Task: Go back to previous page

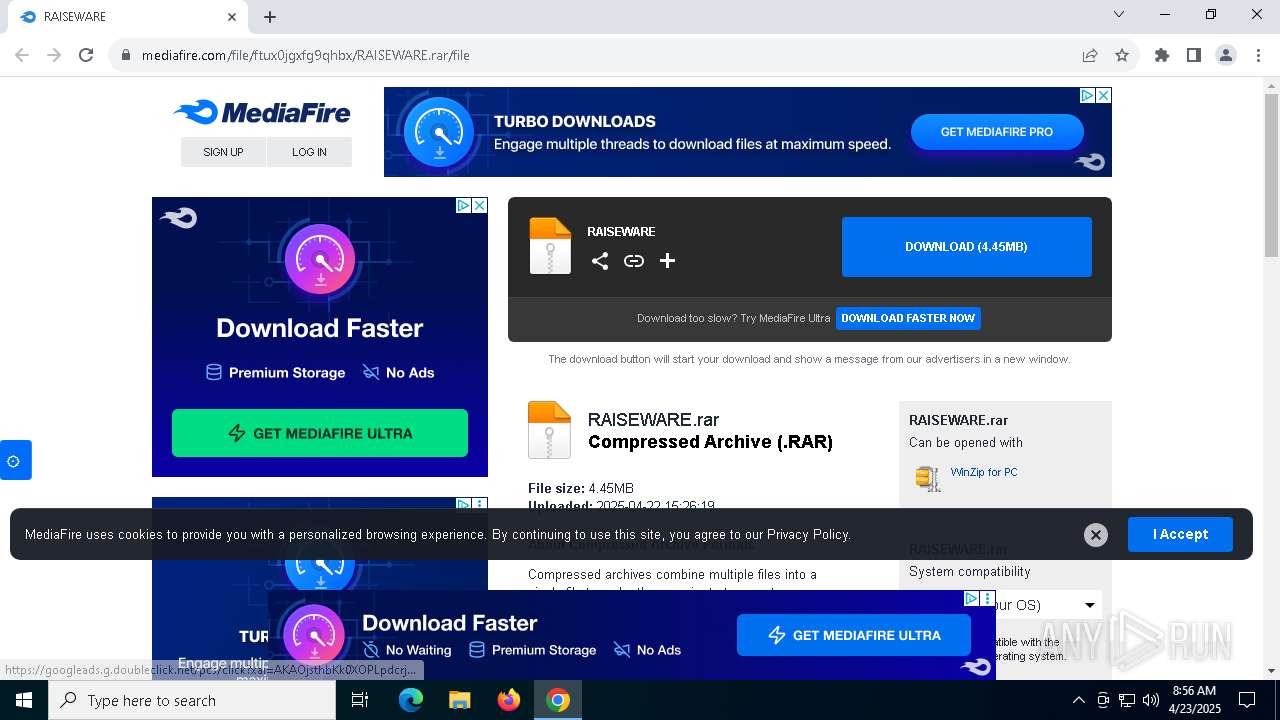Action: pos(22,55)
